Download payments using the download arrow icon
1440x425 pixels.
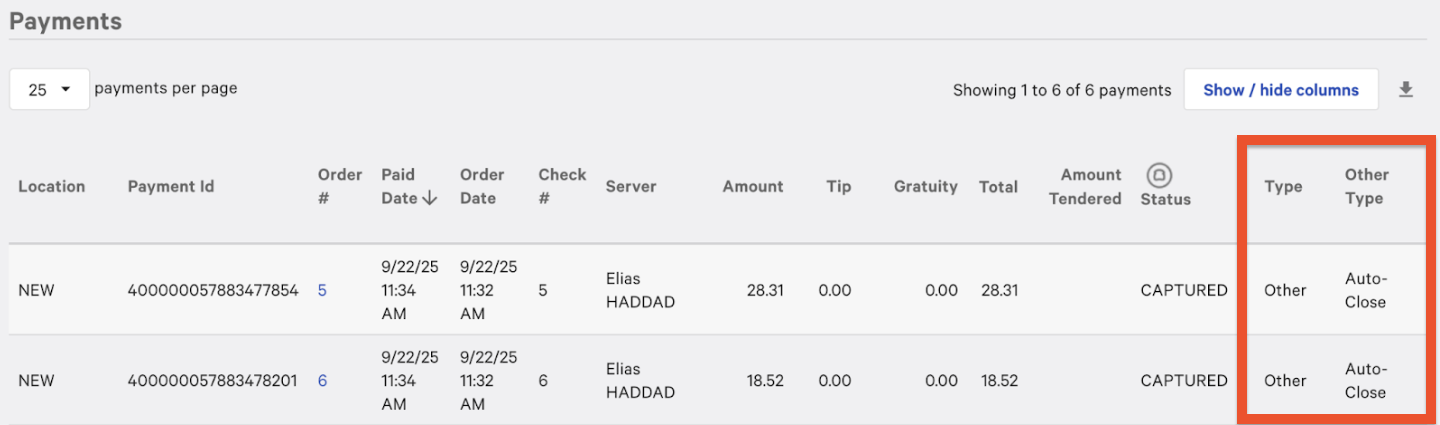tap(1406, 90)
